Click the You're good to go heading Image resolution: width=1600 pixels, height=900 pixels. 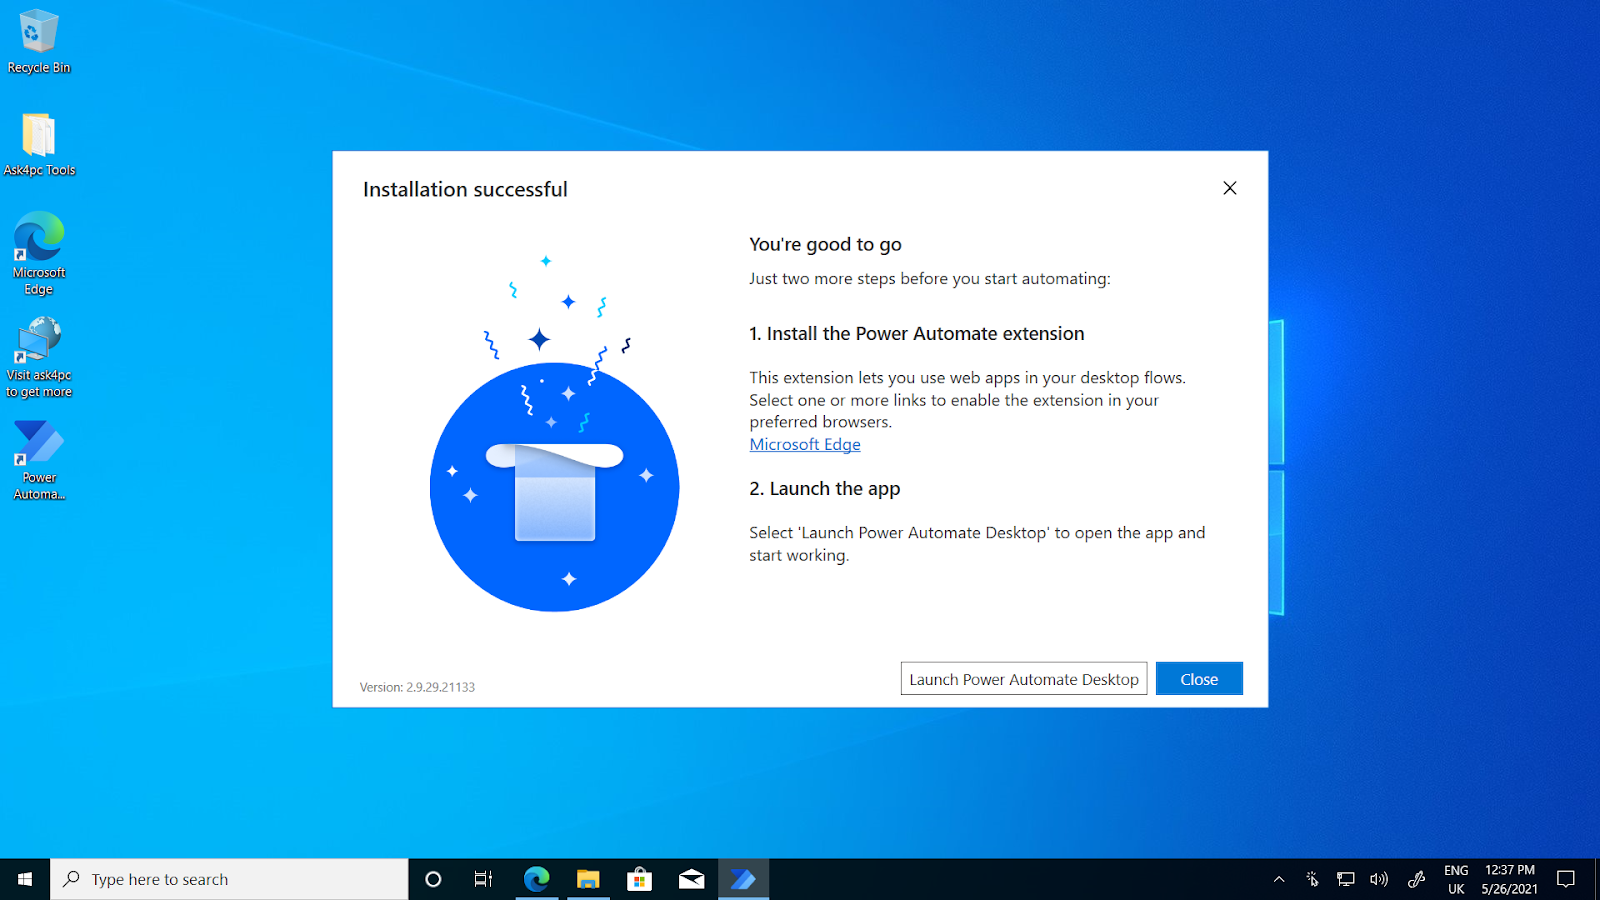(825, 244)
